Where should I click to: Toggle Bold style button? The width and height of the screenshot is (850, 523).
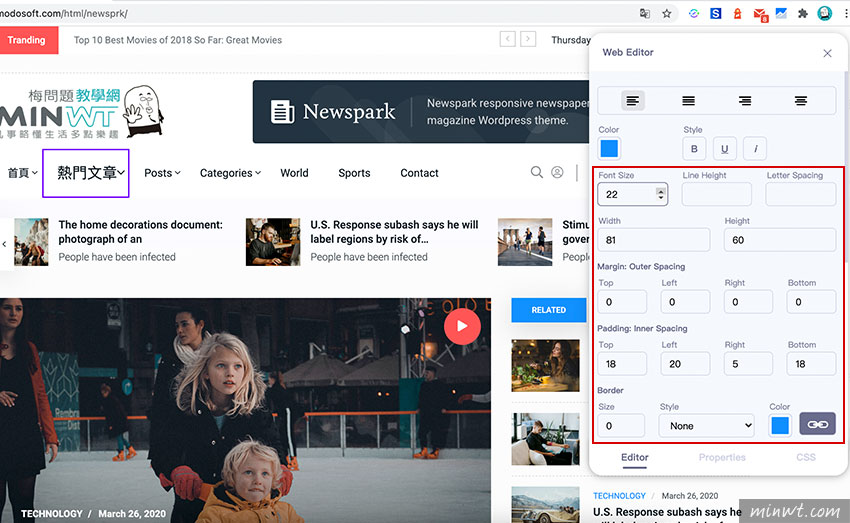click(x=694, y=149)
